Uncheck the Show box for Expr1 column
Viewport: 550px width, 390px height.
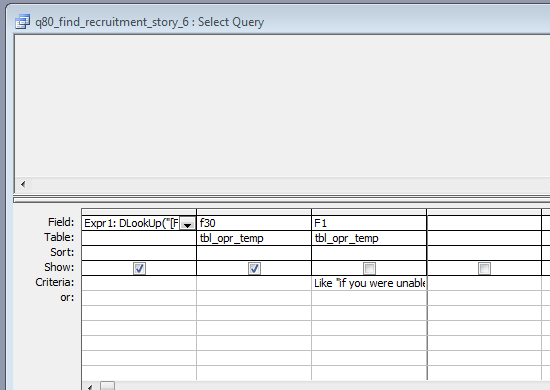coord(139,268)
